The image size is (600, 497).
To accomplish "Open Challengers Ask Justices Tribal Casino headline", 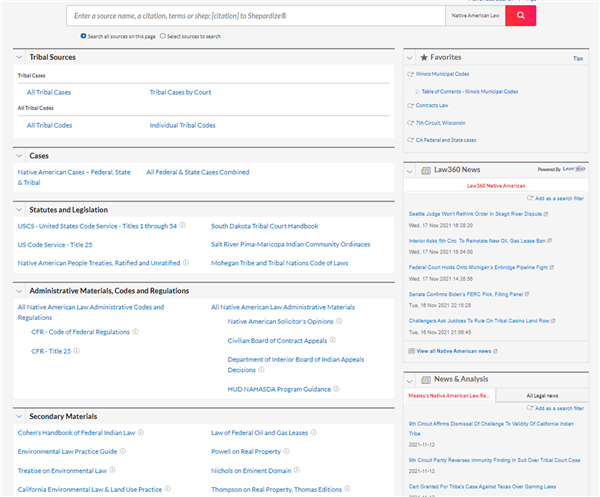I will coord(479,321).
